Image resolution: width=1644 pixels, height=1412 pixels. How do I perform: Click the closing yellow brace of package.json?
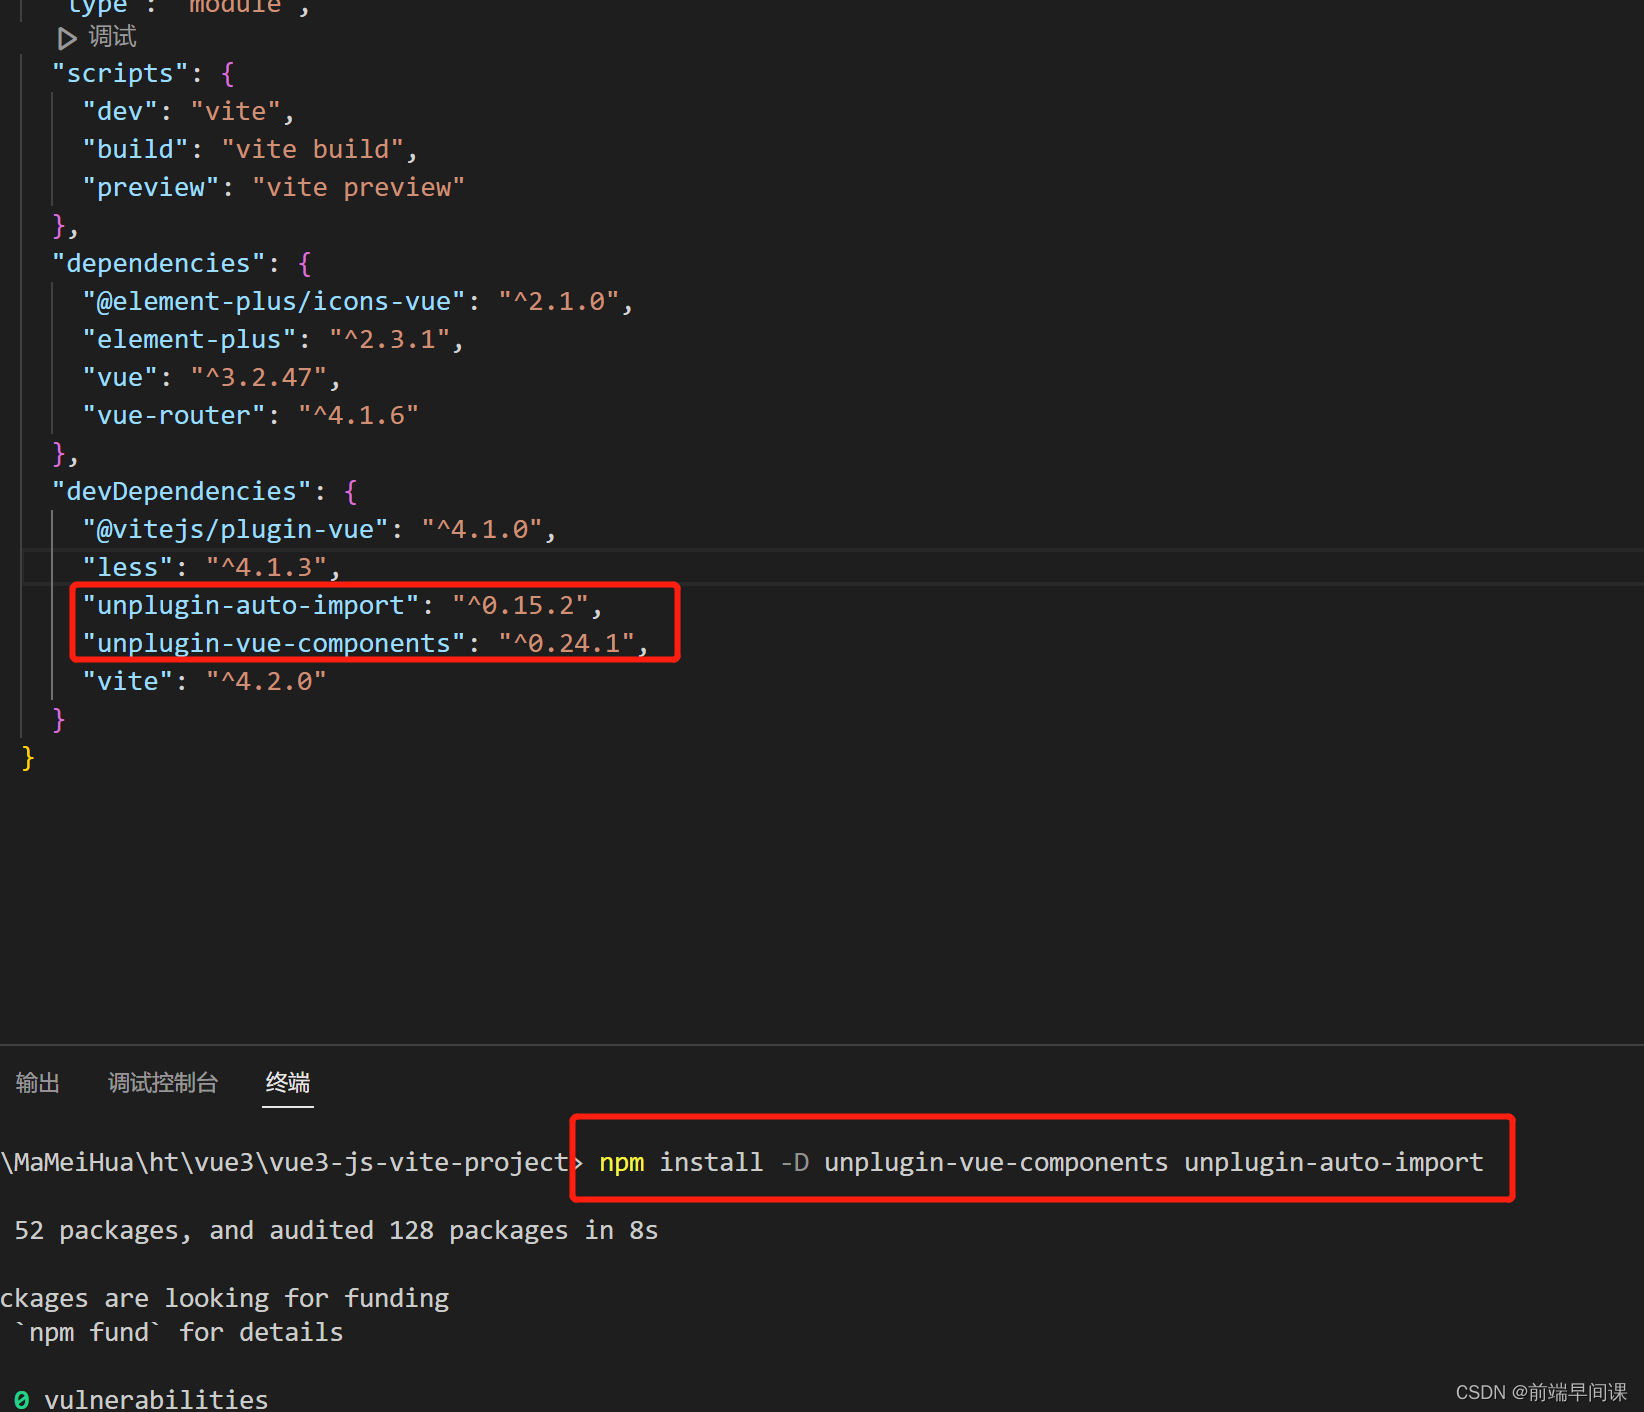pyautogui.click(x=28, y=758)
